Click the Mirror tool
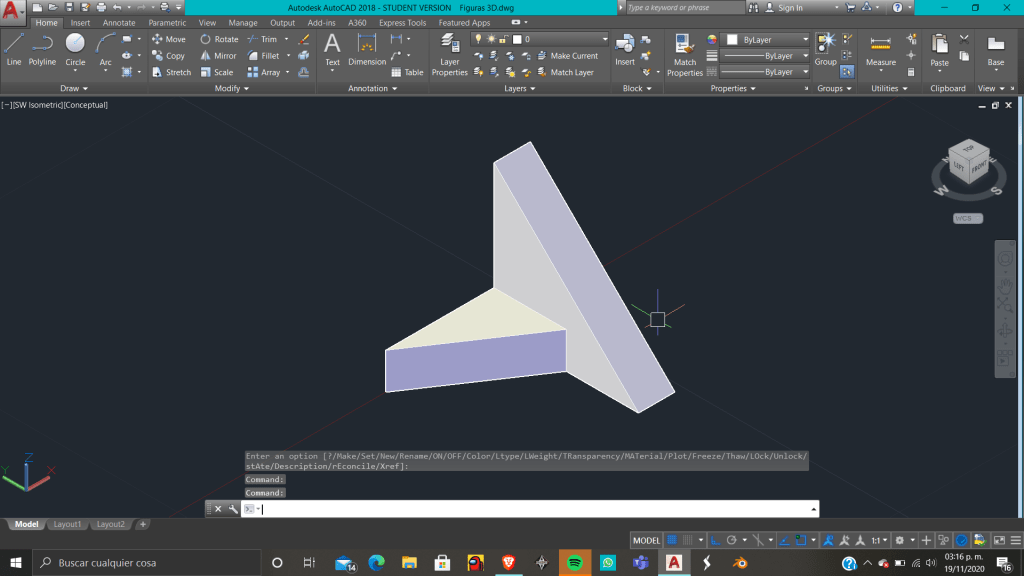The height and width of the screenshot is (576, 1024). (x=218, y=56)
